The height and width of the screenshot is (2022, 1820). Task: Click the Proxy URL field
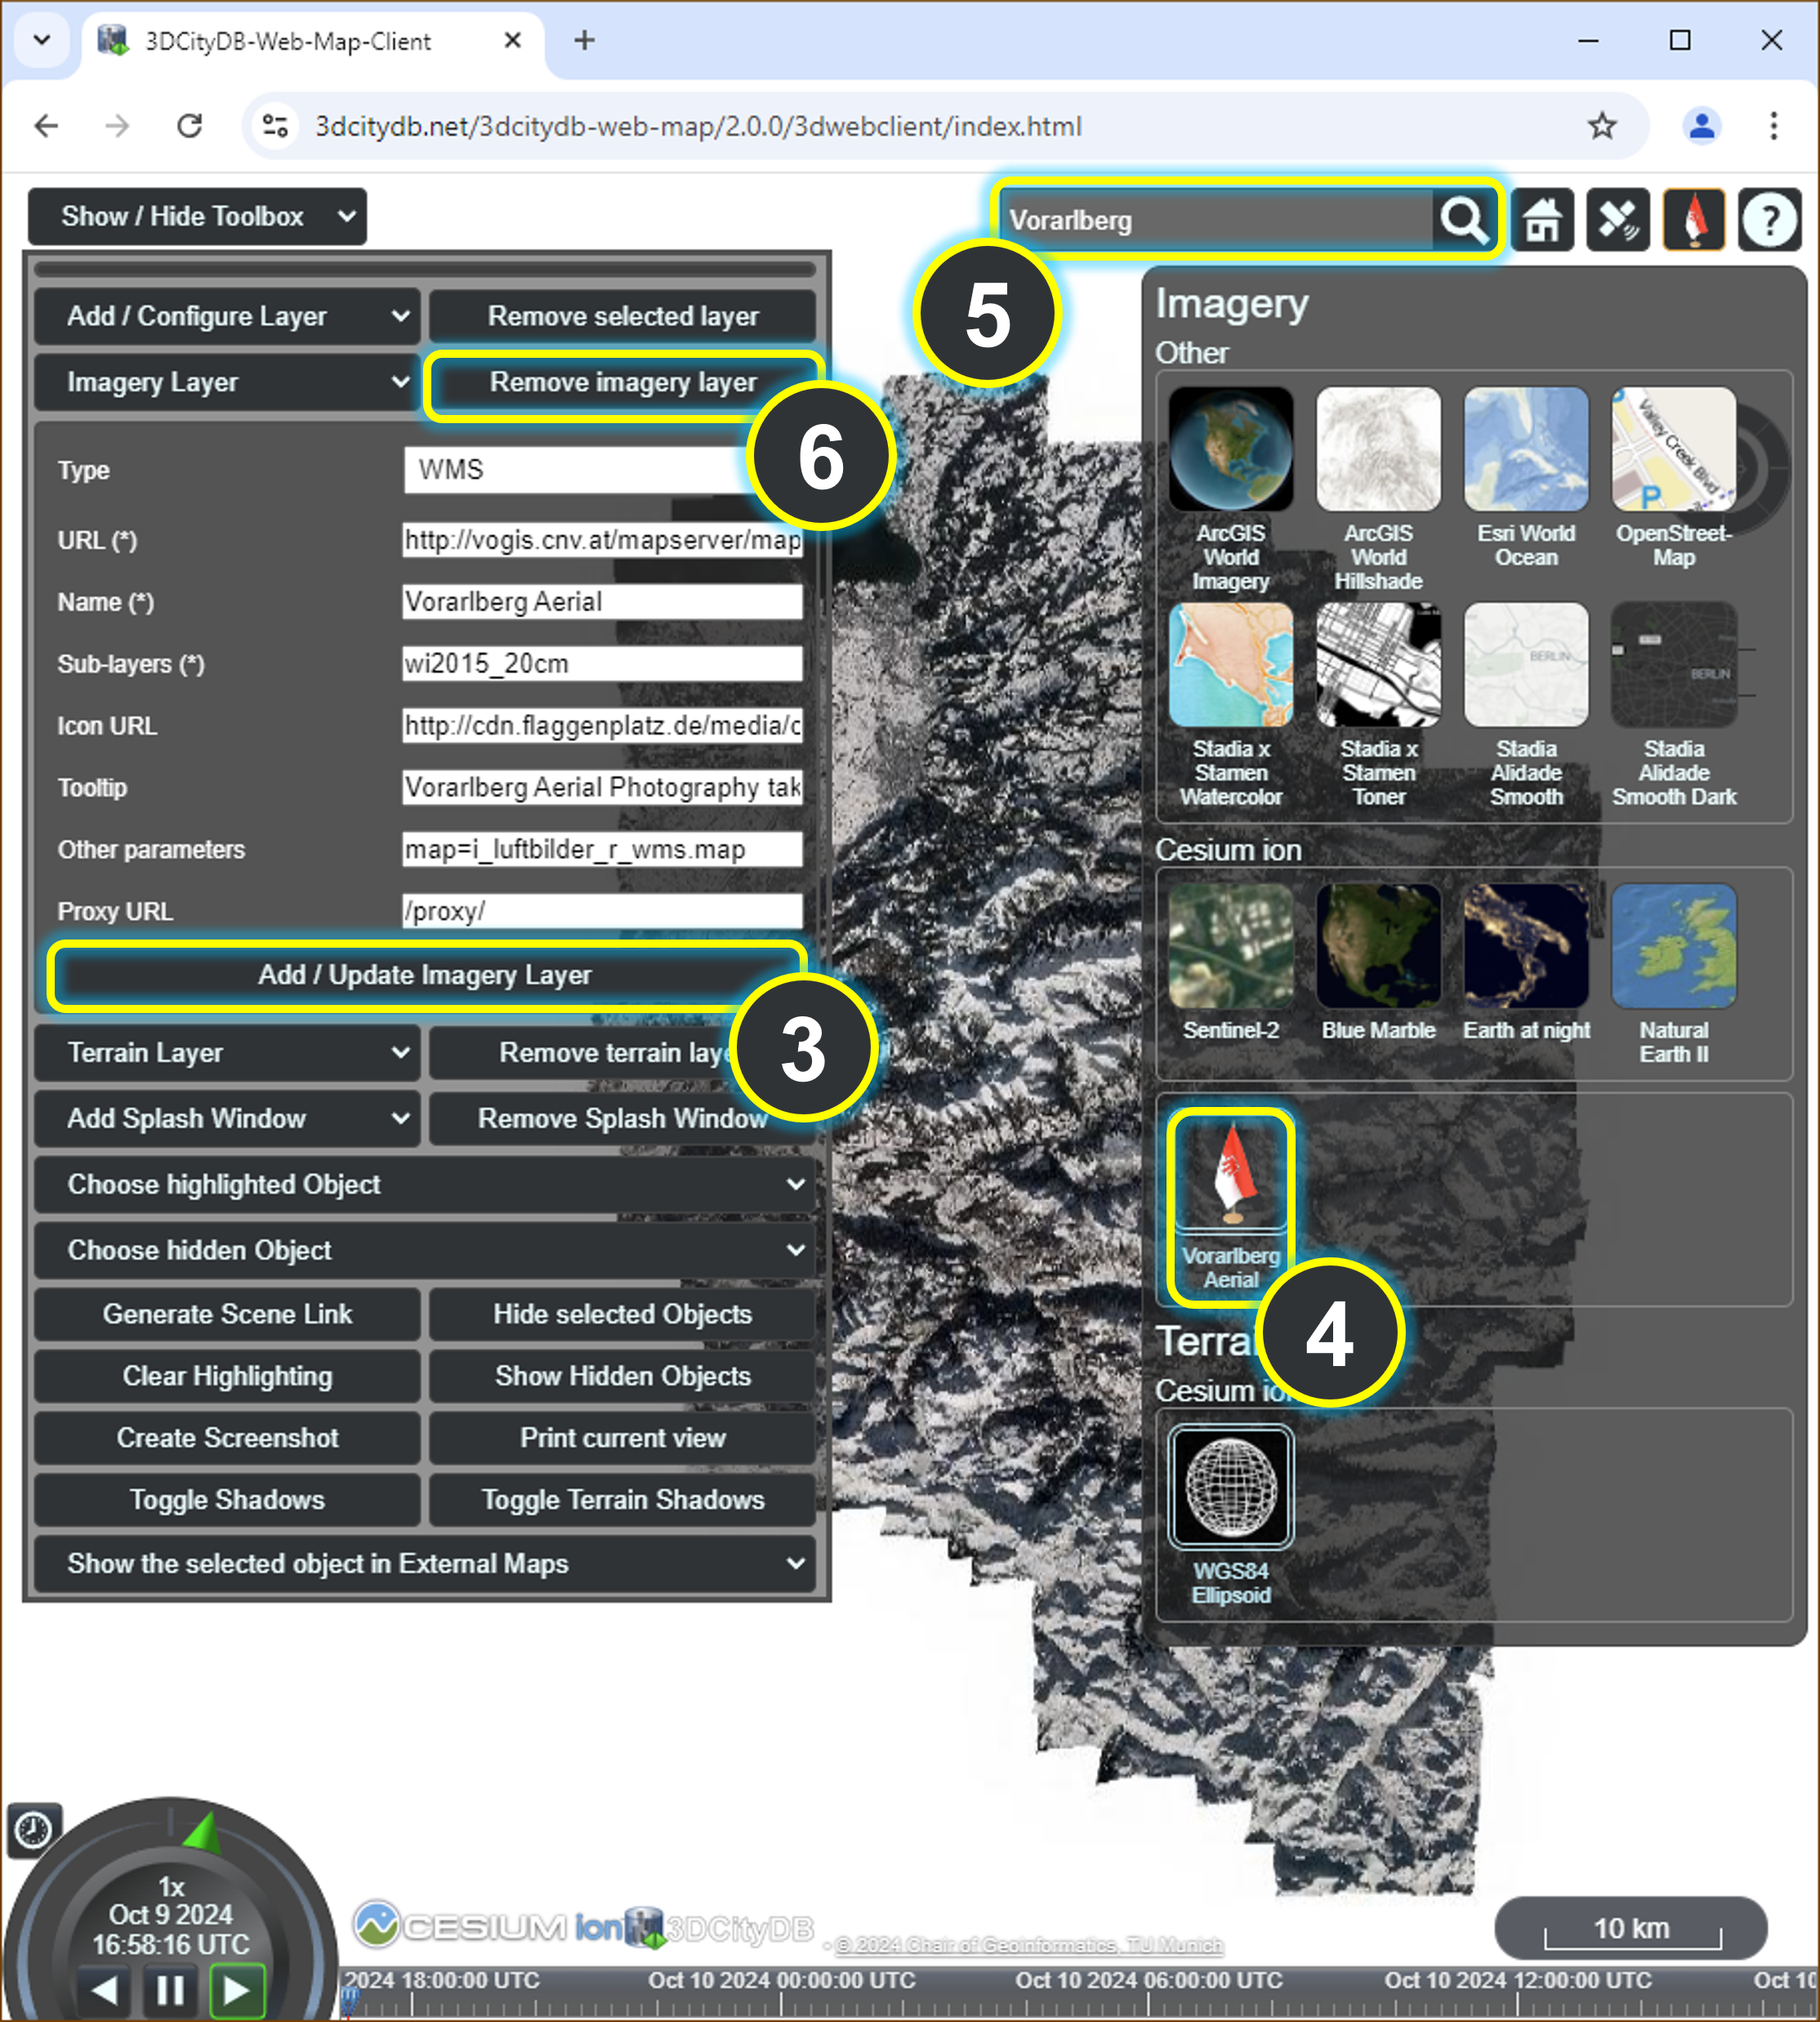coord(602,912)
